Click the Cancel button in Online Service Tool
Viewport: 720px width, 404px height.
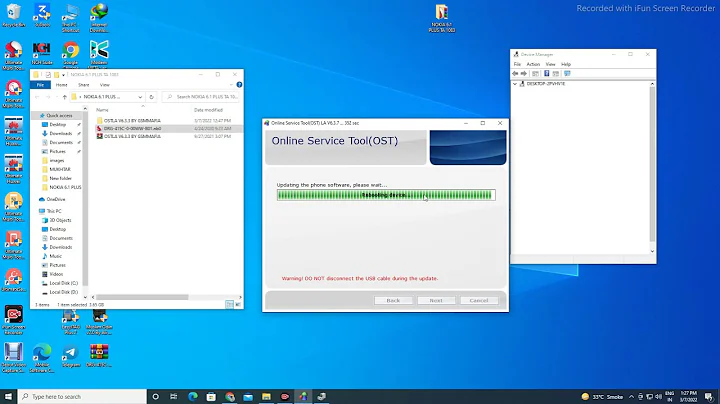(x=479, y=300)
